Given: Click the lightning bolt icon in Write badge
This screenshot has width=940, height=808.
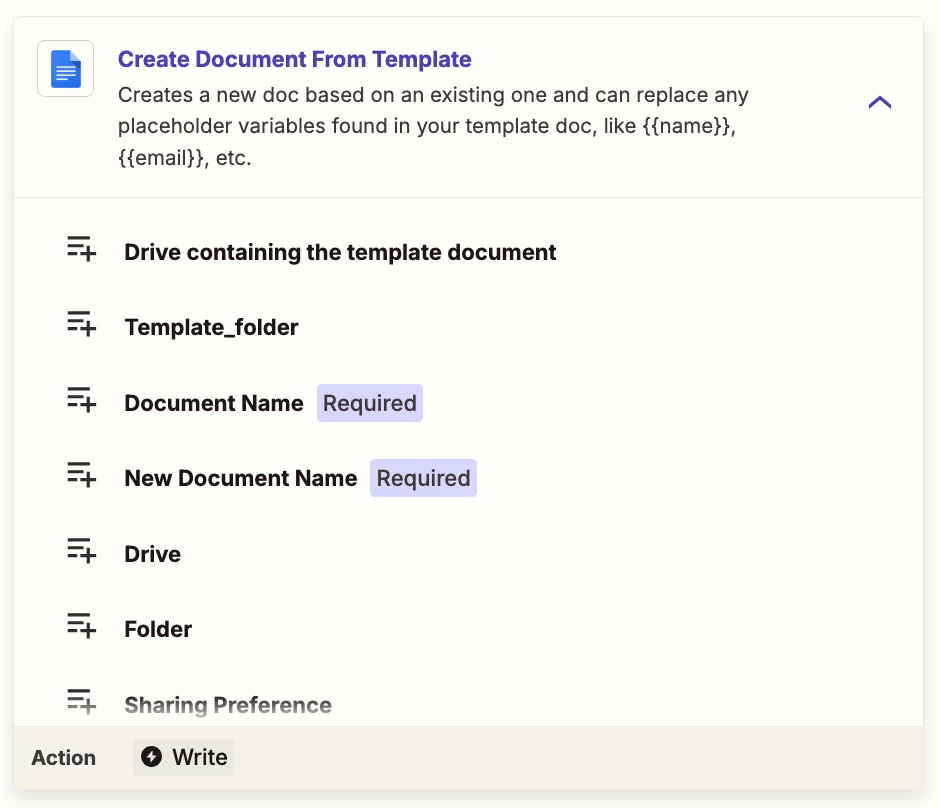Looking at the screenshot, I should point(151,757).
